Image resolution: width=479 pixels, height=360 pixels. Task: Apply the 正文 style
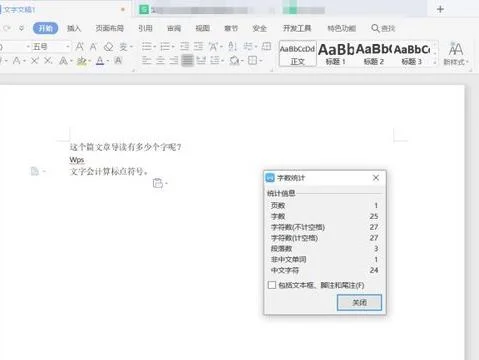coord(298,53)
